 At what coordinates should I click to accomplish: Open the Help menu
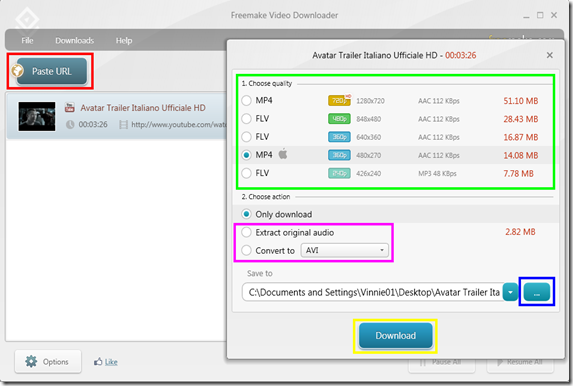(x=124, y=41)
